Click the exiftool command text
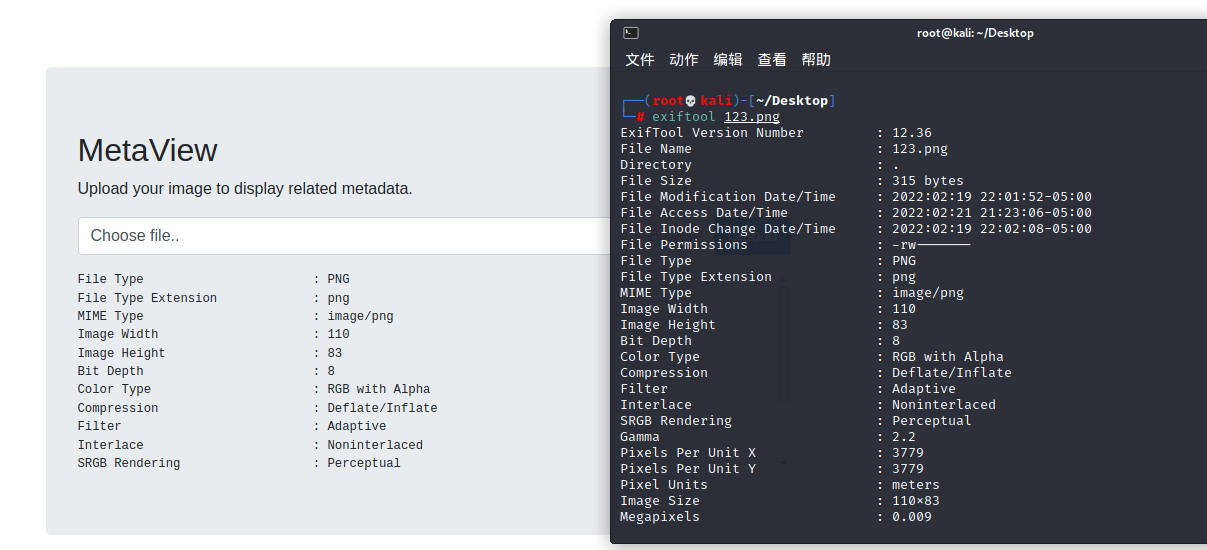 tap(684, 117)
